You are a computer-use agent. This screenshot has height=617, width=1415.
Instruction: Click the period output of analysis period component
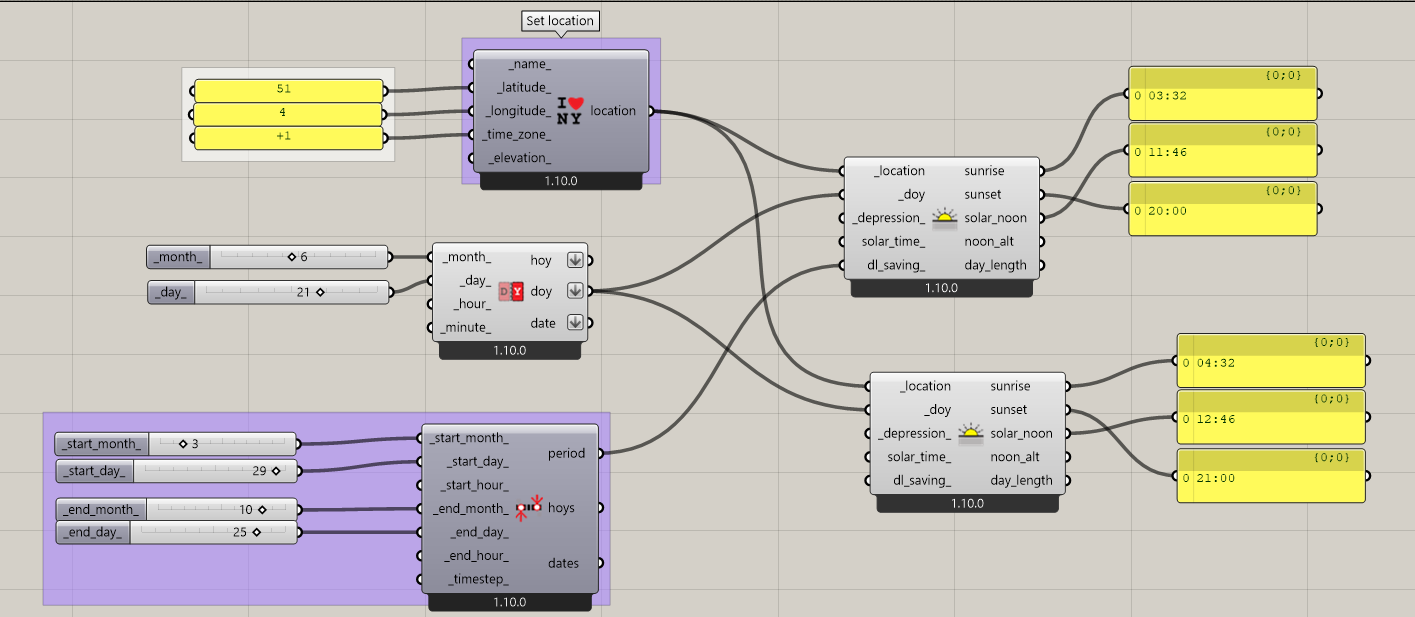[567, 453]
